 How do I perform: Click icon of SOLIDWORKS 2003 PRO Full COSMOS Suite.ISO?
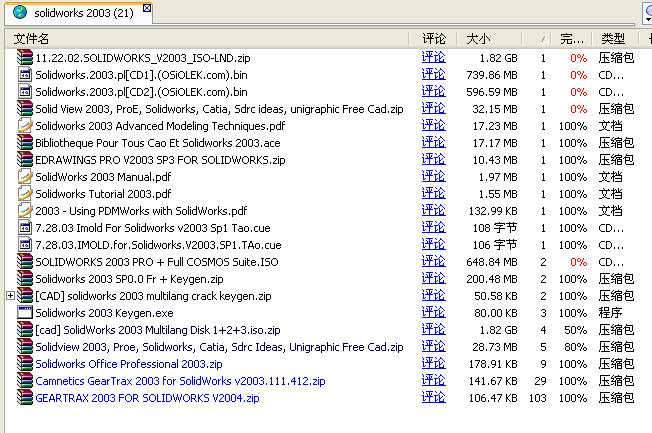25,262
